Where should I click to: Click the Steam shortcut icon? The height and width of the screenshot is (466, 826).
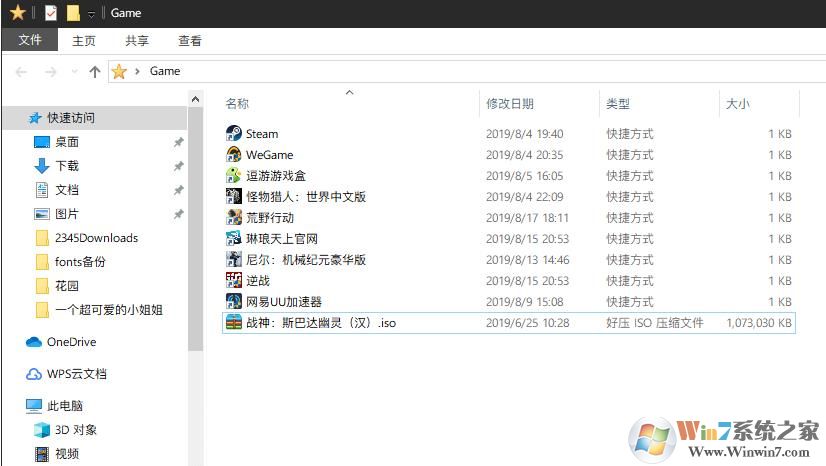click(x=233, y=133)
